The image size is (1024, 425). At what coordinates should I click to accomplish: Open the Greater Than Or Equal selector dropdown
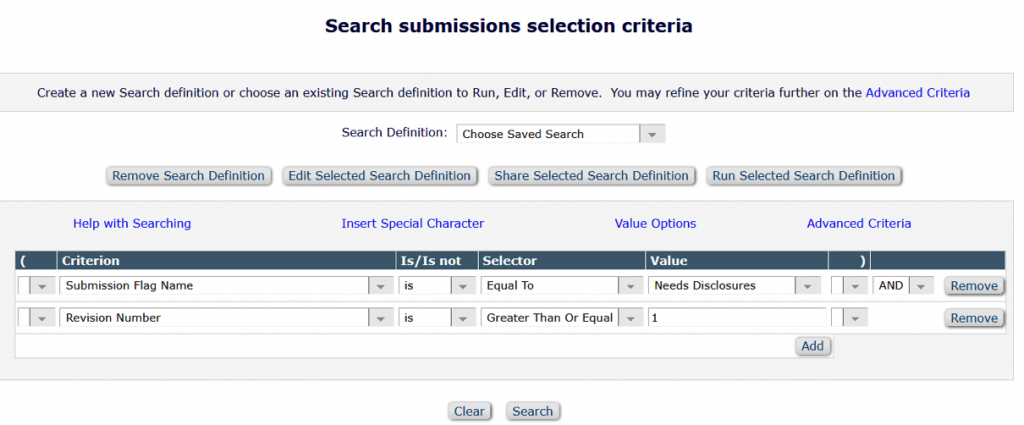tap(561, 318)
